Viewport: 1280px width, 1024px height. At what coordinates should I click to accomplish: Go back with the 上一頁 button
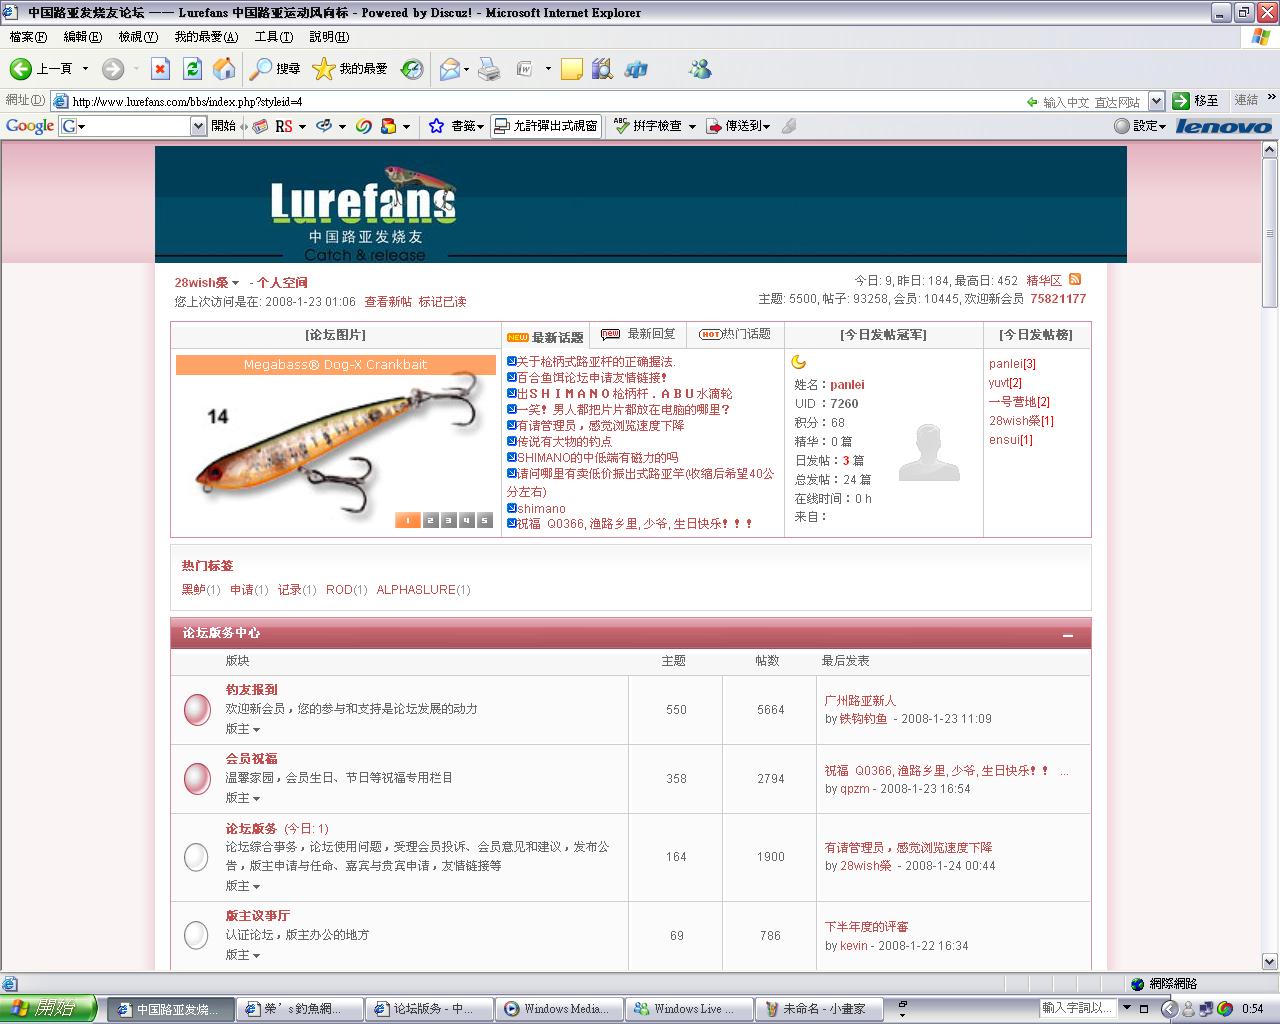(41, 69)
